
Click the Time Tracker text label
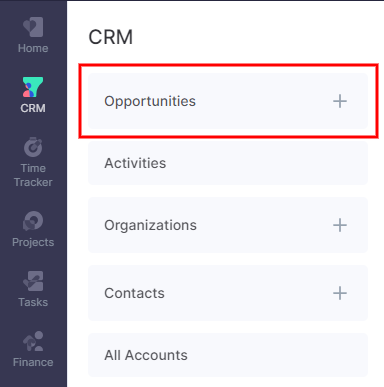click(x=33, y=175)
